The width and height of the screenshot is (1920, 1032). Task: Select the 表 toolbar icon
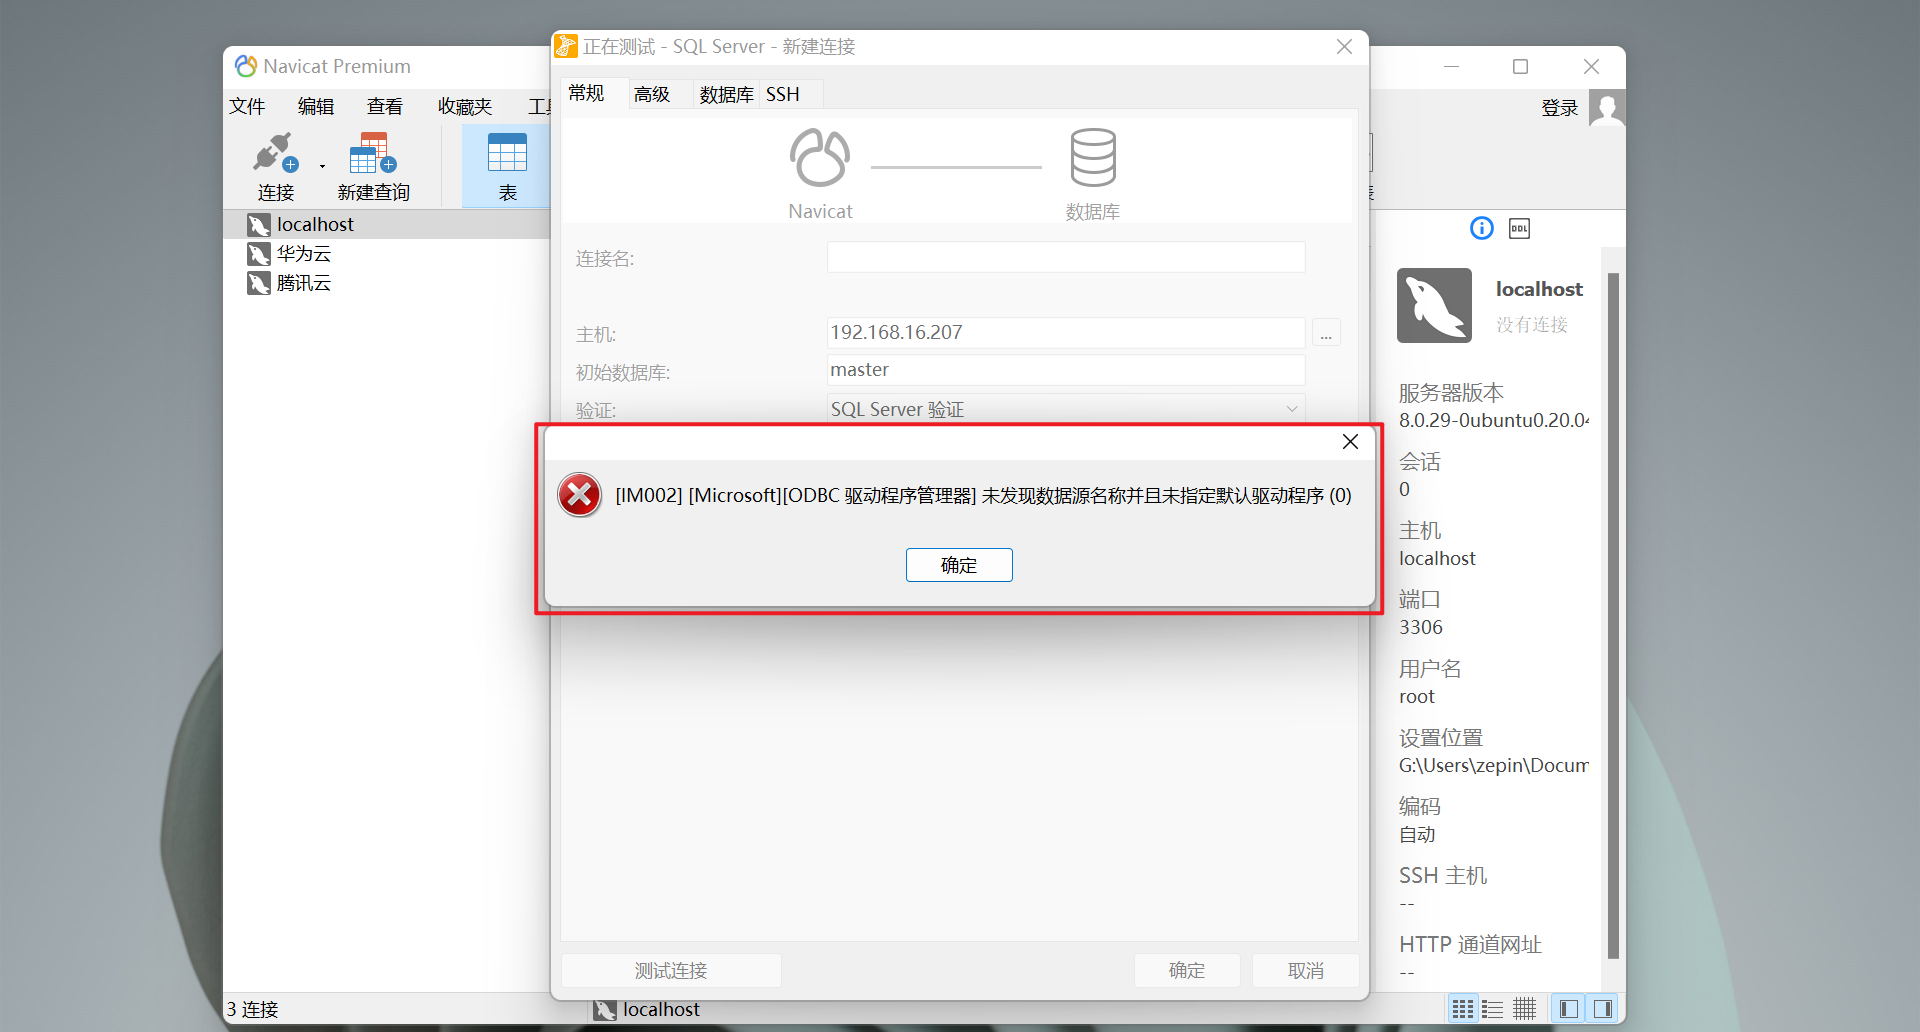click(507, 153)
